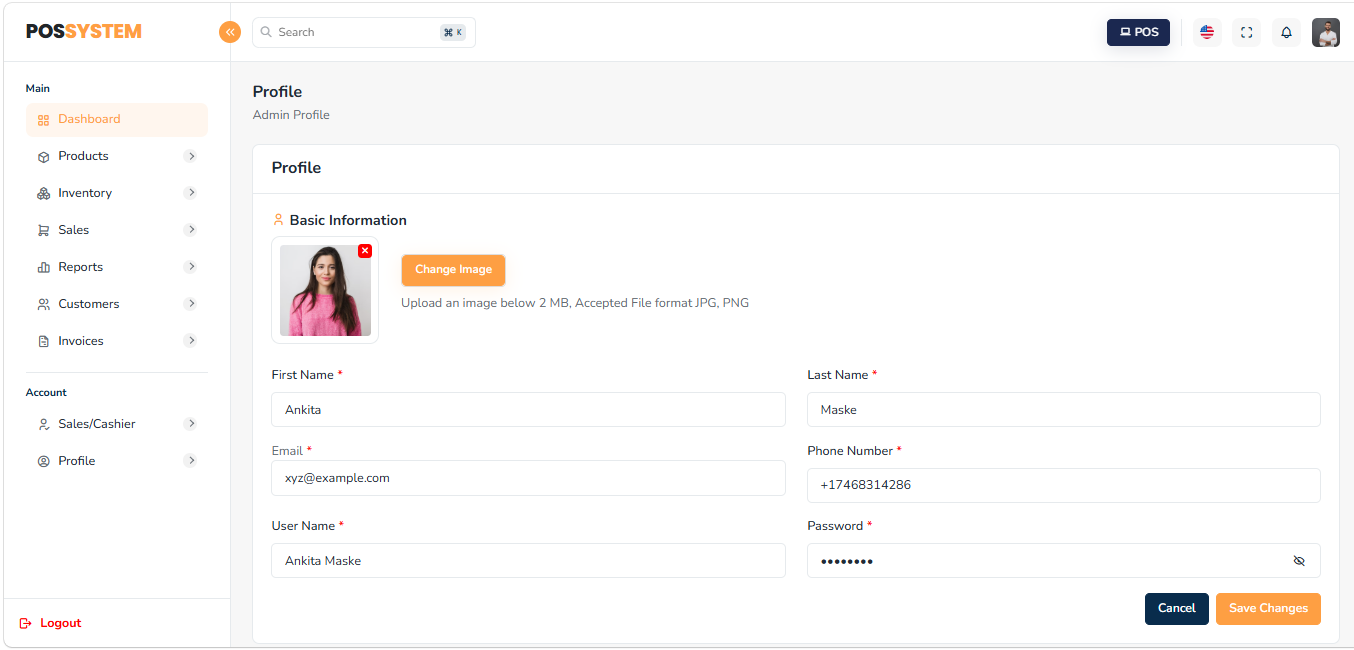Open the user avatar menu in header
The width and height of the screenshot is (1354, 650).
pyautogui.click(x=1325, y=32)
